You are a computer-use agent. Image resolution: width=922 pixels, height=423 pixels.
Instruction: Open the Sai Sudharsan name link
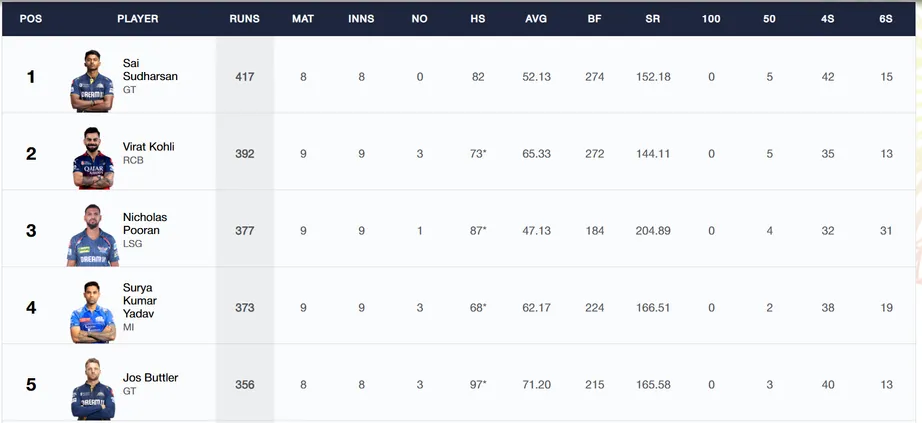click(150, 69)
